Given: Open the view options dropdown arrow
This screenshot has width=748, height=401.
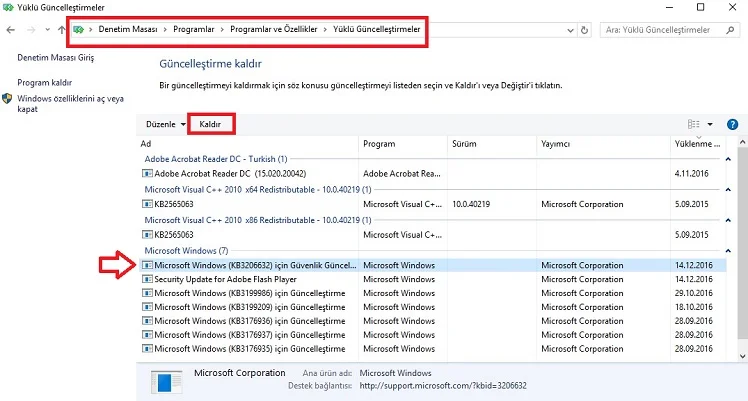Looking at the screenshot, I should tap(710, 124).
